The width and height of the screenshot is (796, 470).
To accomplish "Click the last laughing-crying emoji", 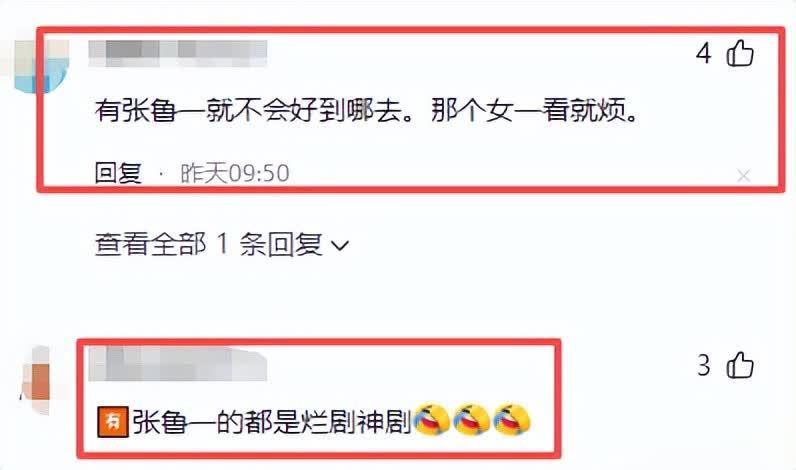I will (x=512, y=419).
